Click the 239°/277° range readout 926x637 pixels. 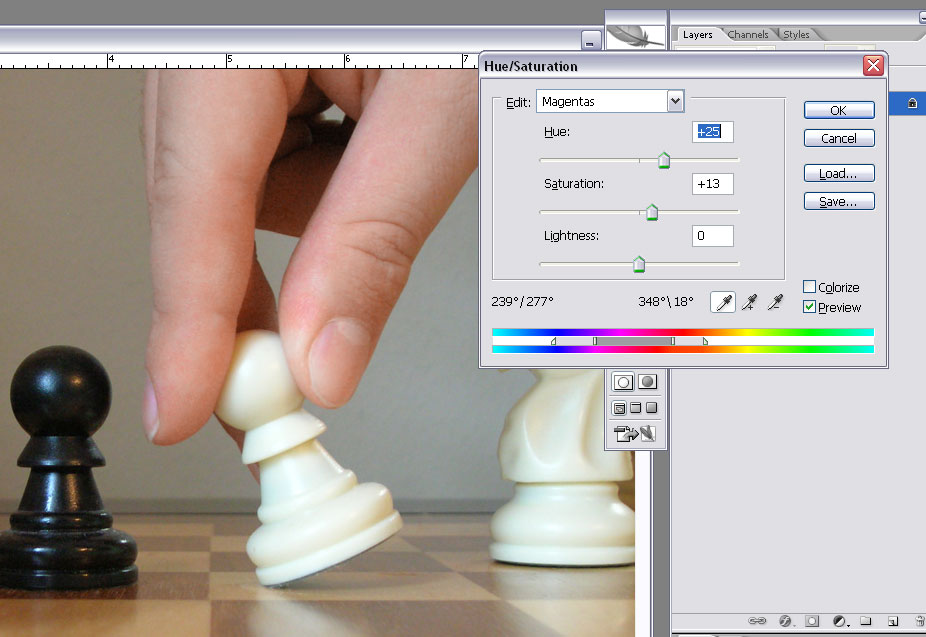pyautogui.click(x=522, y=302)
